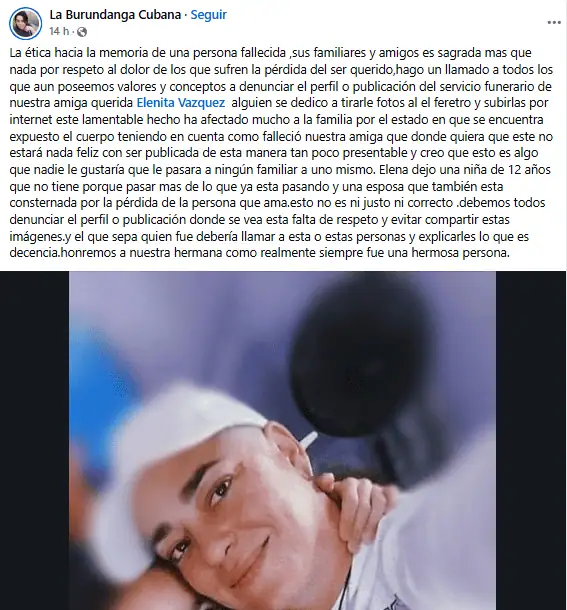Open the tagged profile Elenita Vazquez

tap(181, 103)
